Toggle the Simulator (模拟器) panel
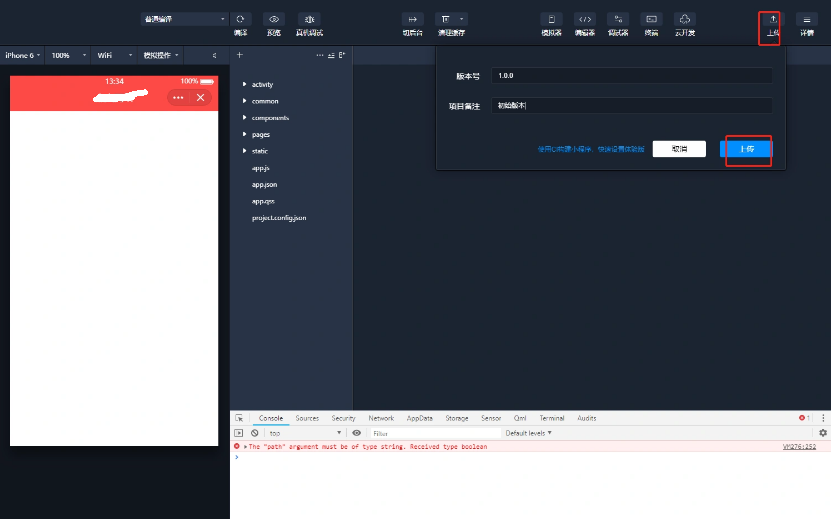 (x=551, y=19)
